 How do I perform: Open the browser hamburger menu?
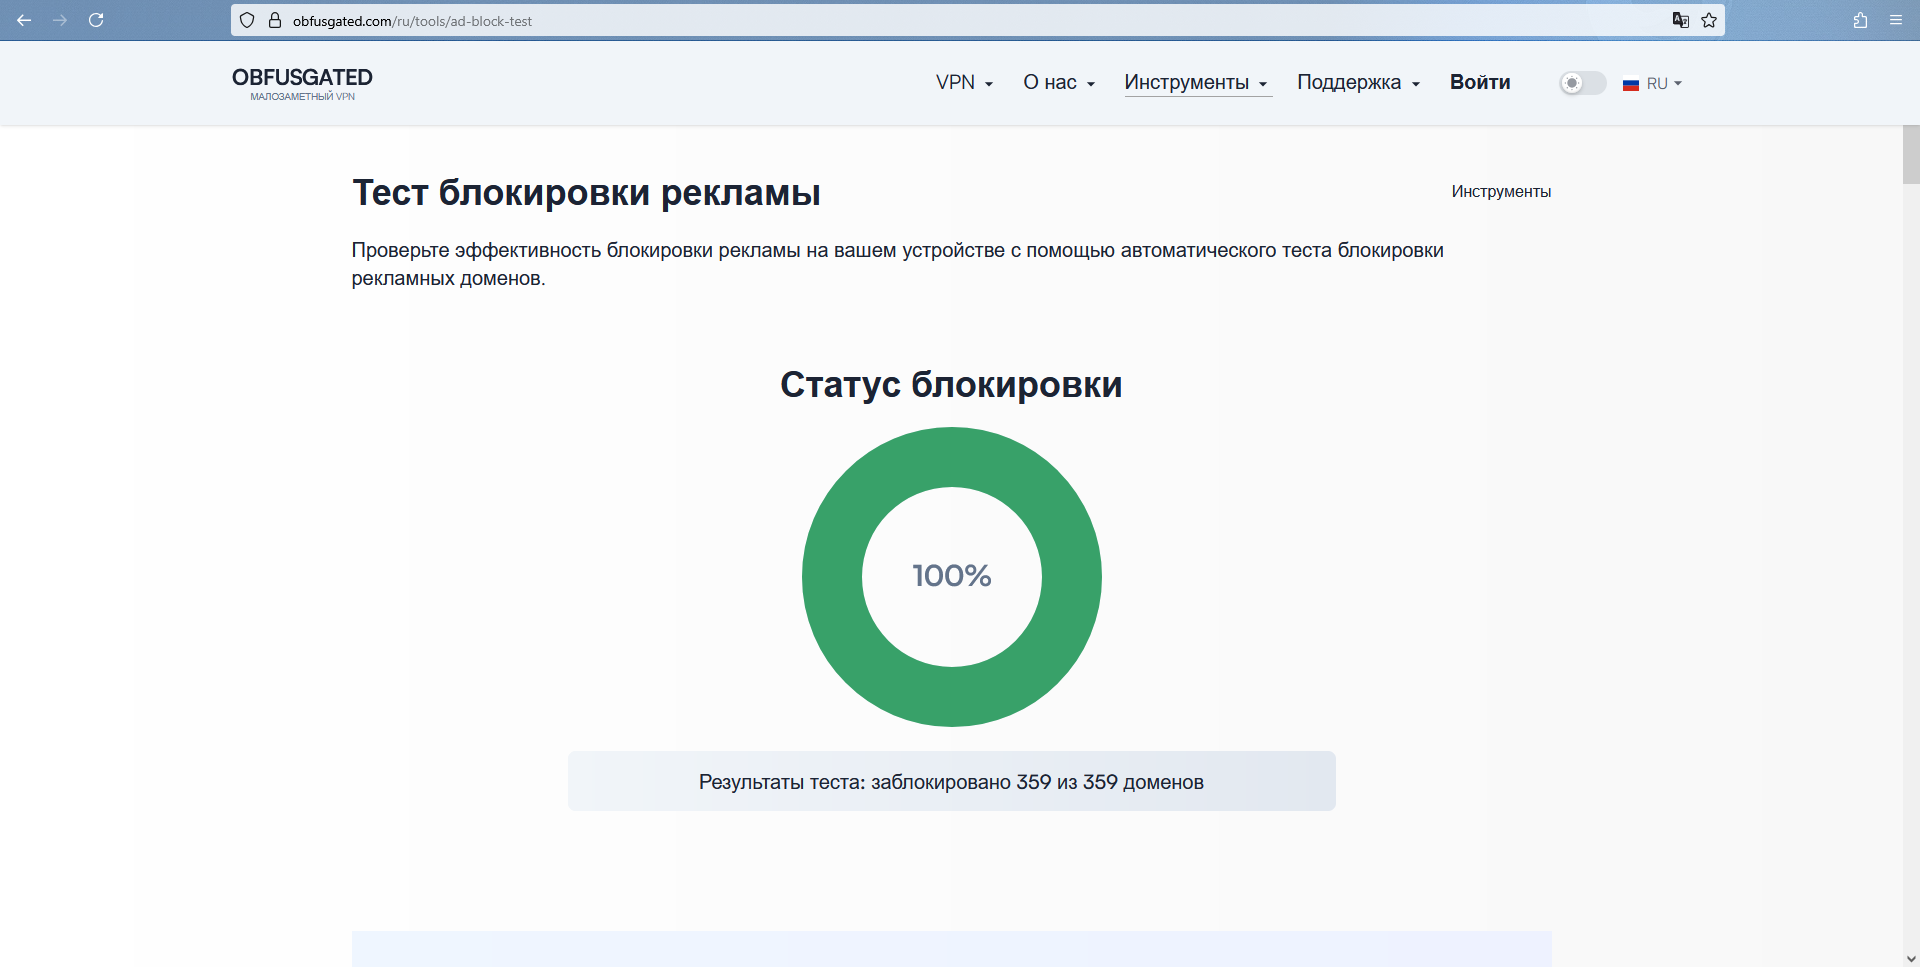click(x=1896, y=20)
